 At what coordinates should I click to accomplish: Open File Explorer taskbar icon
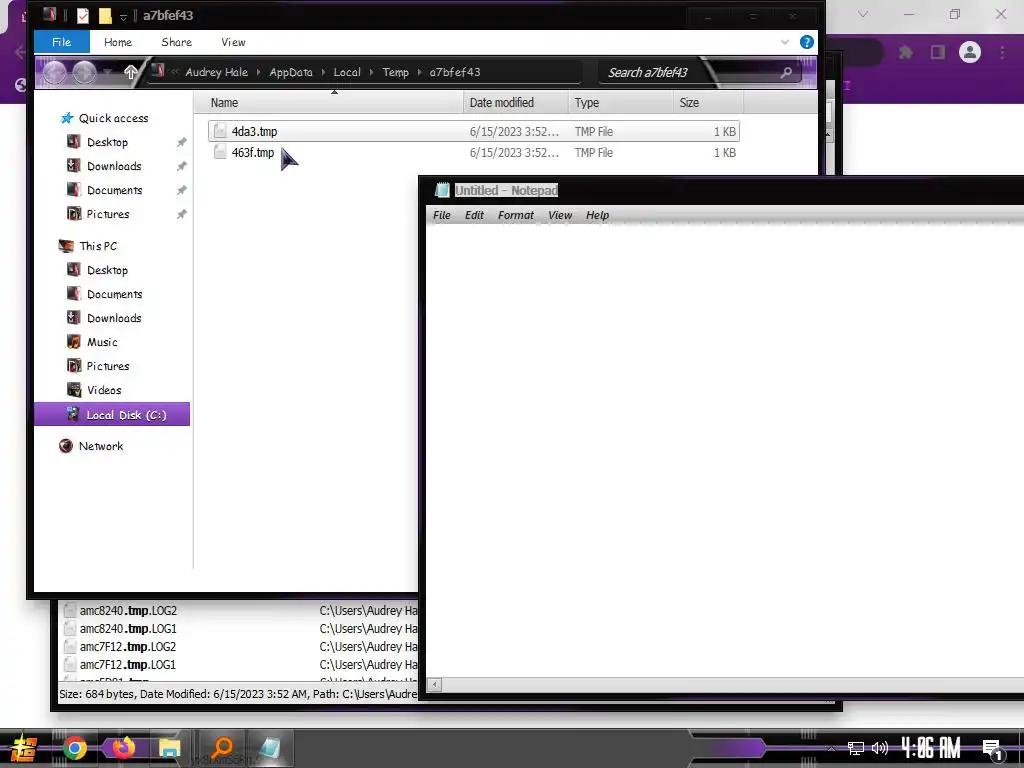click(x=170, y=748)
